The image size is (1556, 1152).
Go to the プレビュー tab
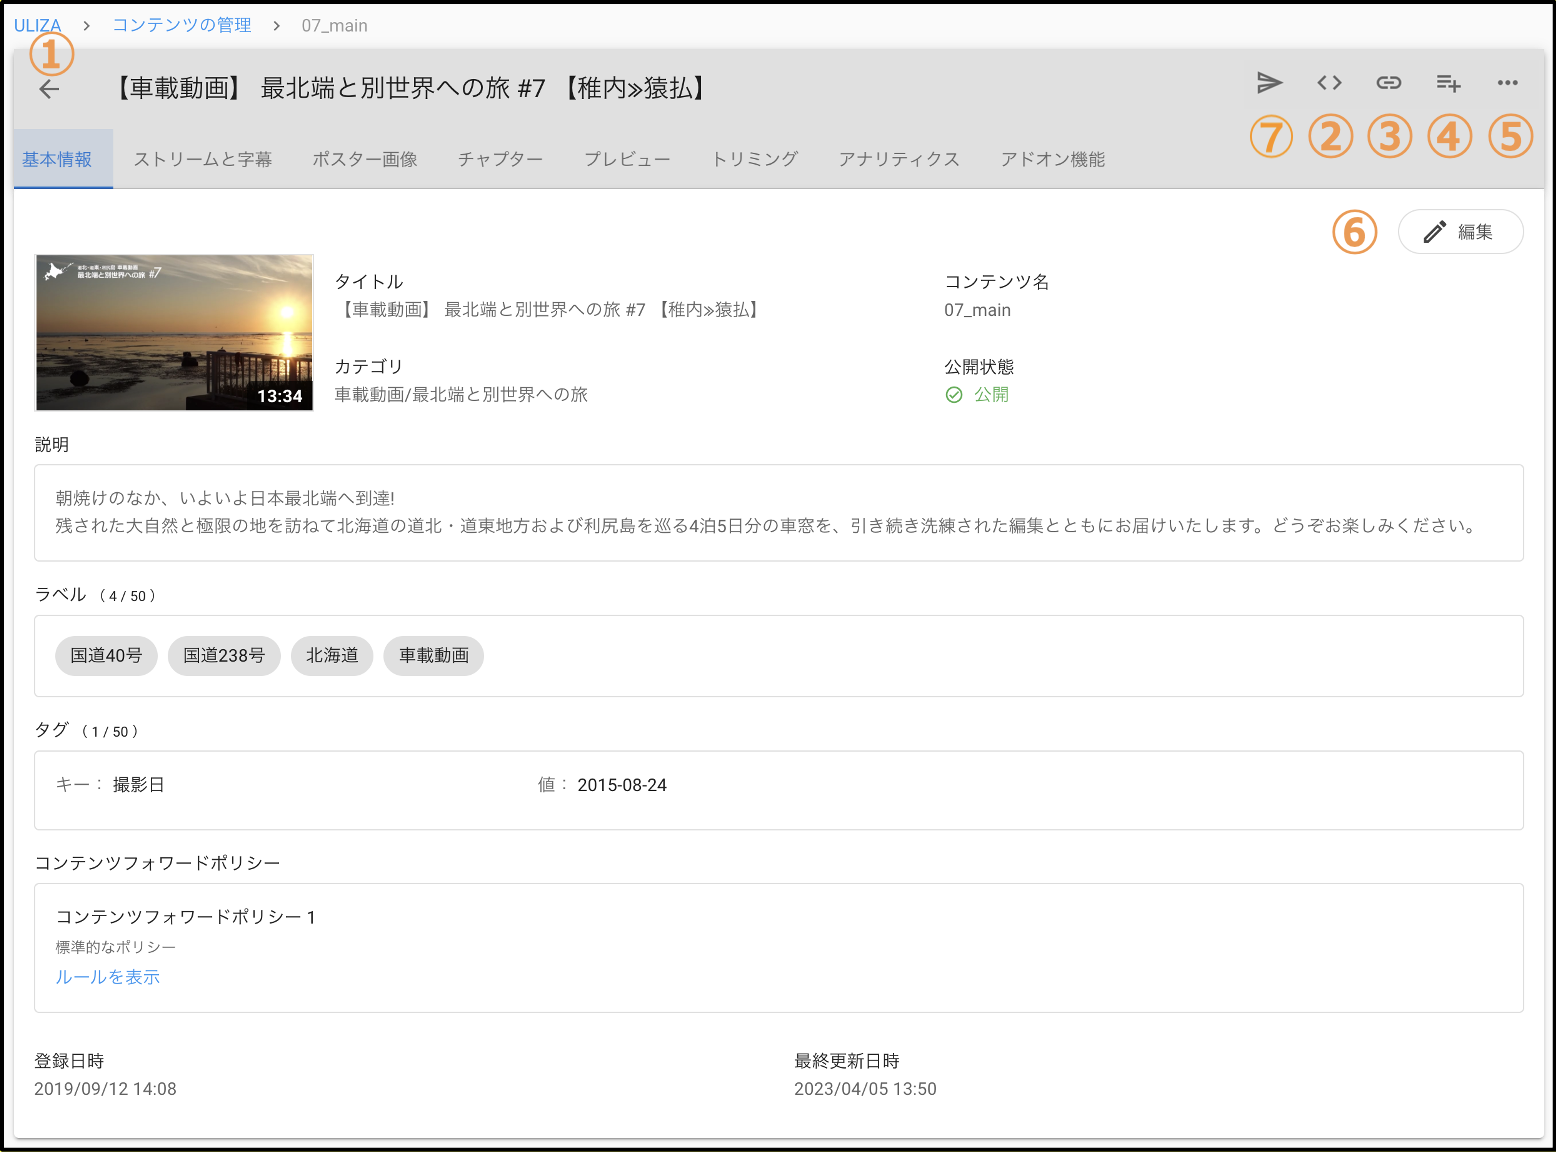(627, 160)
